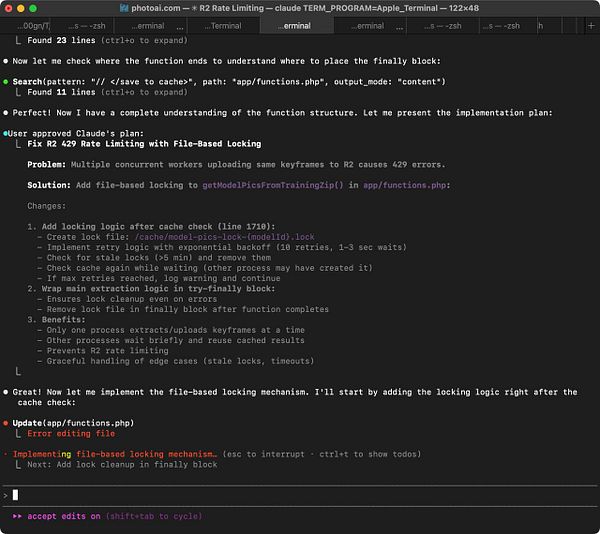This screenshot has height=534, width=600.
Task: Click the Error editing file message
Action: (71, 433)
